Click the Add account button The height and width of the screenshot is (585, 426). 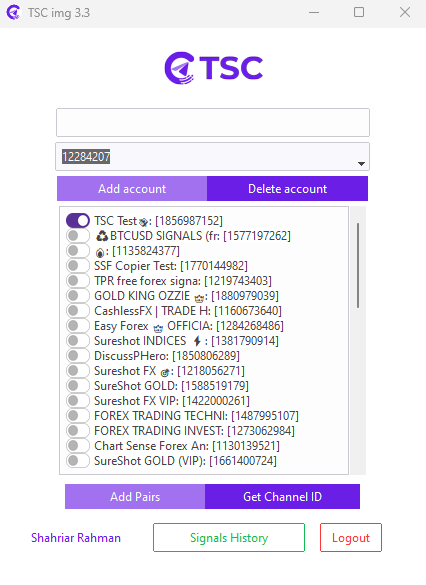coord(132,189)
